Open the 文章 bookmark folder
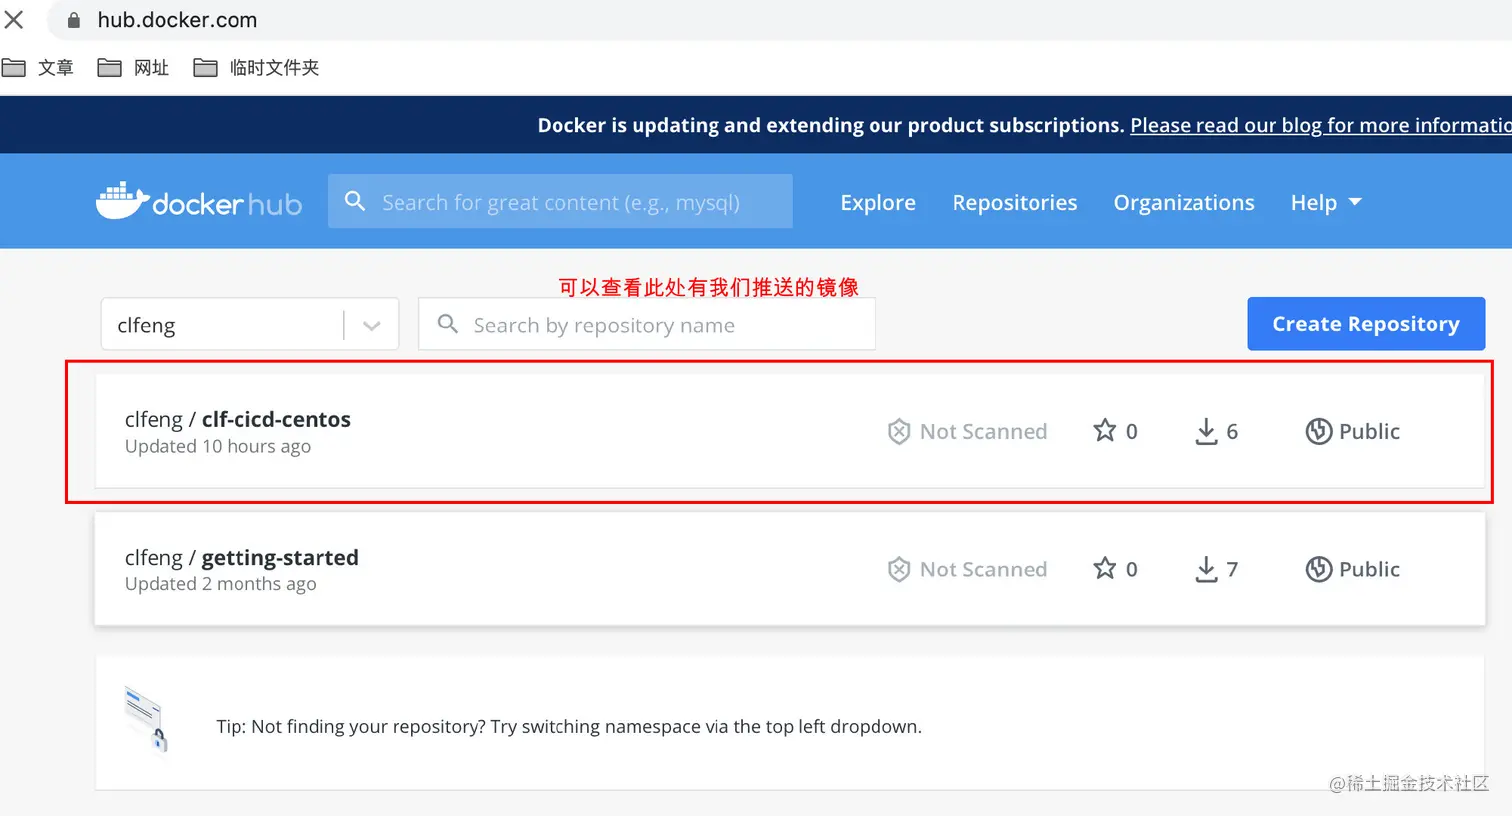This screenshot has width=1512, height=816. click(38, 68)
